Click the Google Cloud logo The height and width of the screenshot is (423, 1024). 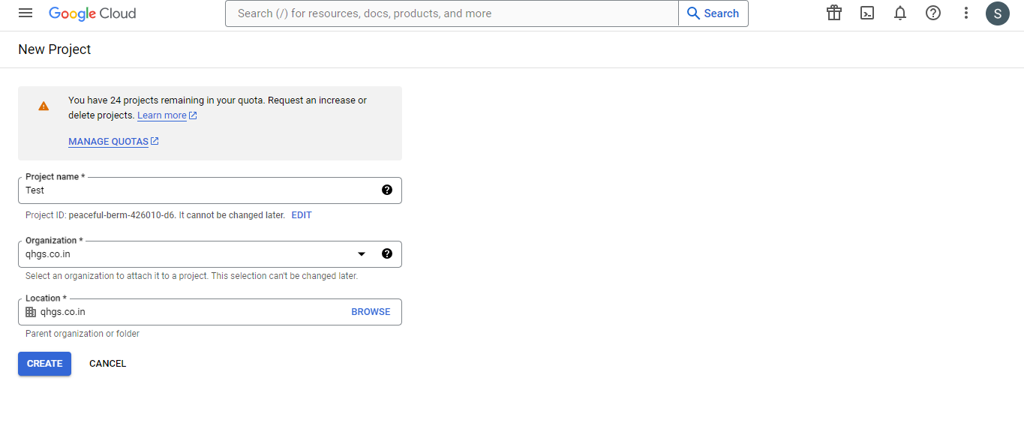[92, 14]
